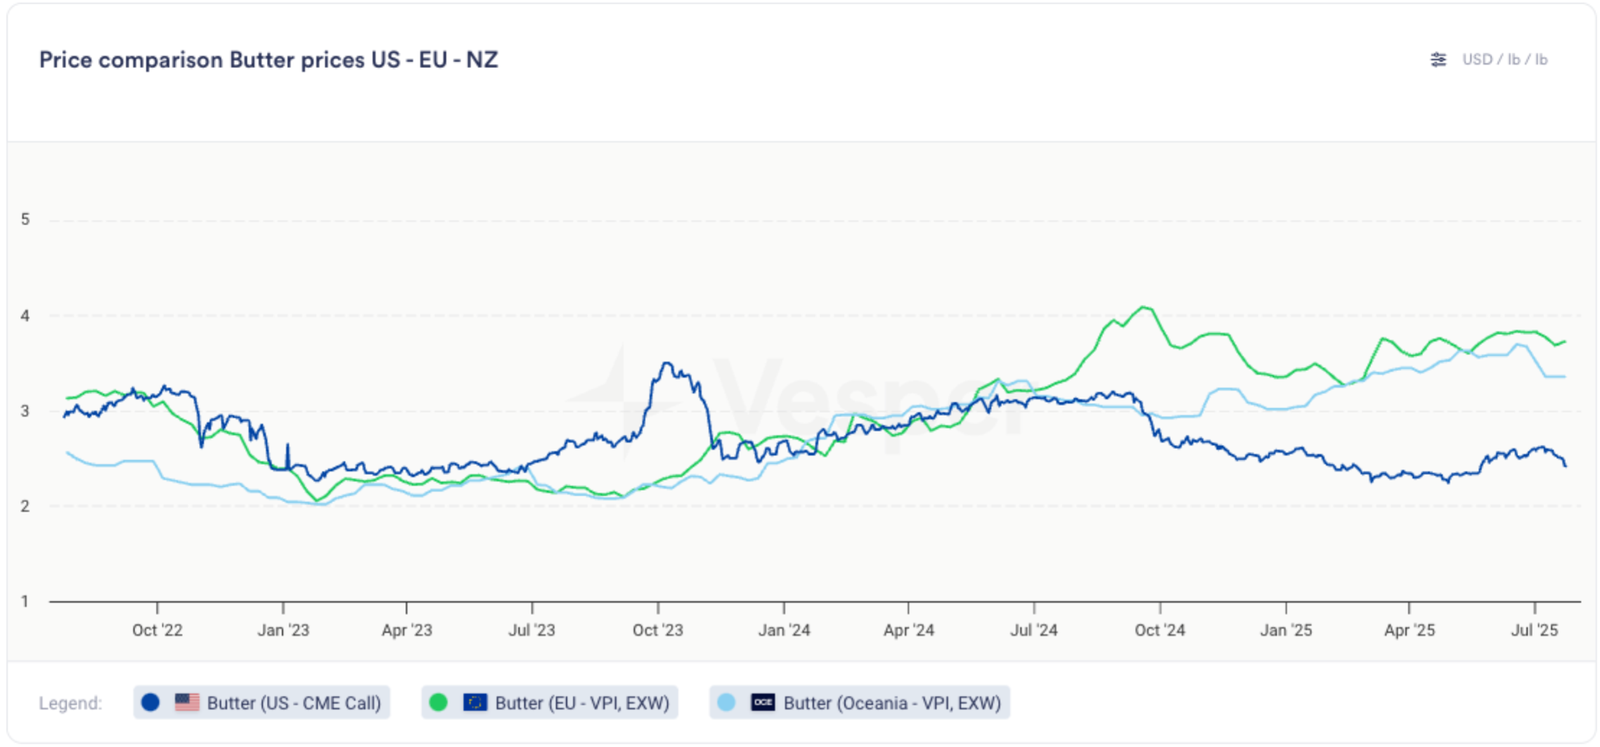Toggle Butter (Oceania - VPI, EXW) series label
The image size is (1600, 747).
[892, 703]
